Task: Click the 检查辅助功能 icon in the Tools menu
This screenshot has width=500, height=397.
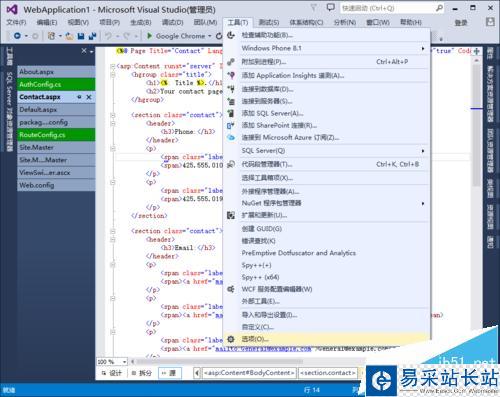Action: pyautogui.click(x=231, y=35)
